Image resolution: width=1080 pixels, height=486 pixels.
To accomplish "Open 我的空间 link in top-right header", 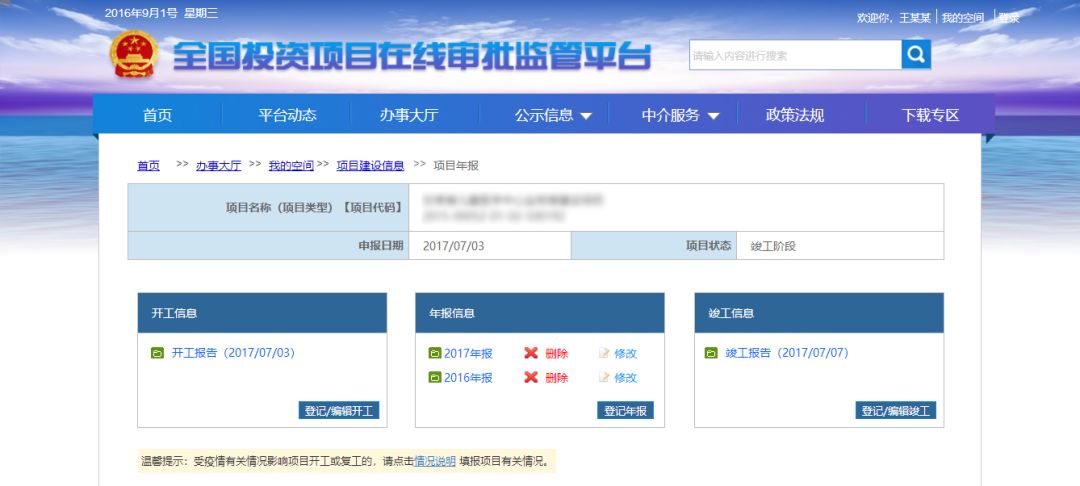I will (962, 18).
